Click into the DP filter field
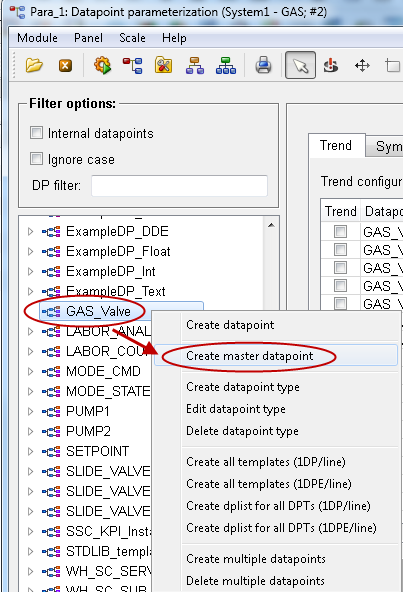Viewport: 403px width, 592px height. point(179,185)
